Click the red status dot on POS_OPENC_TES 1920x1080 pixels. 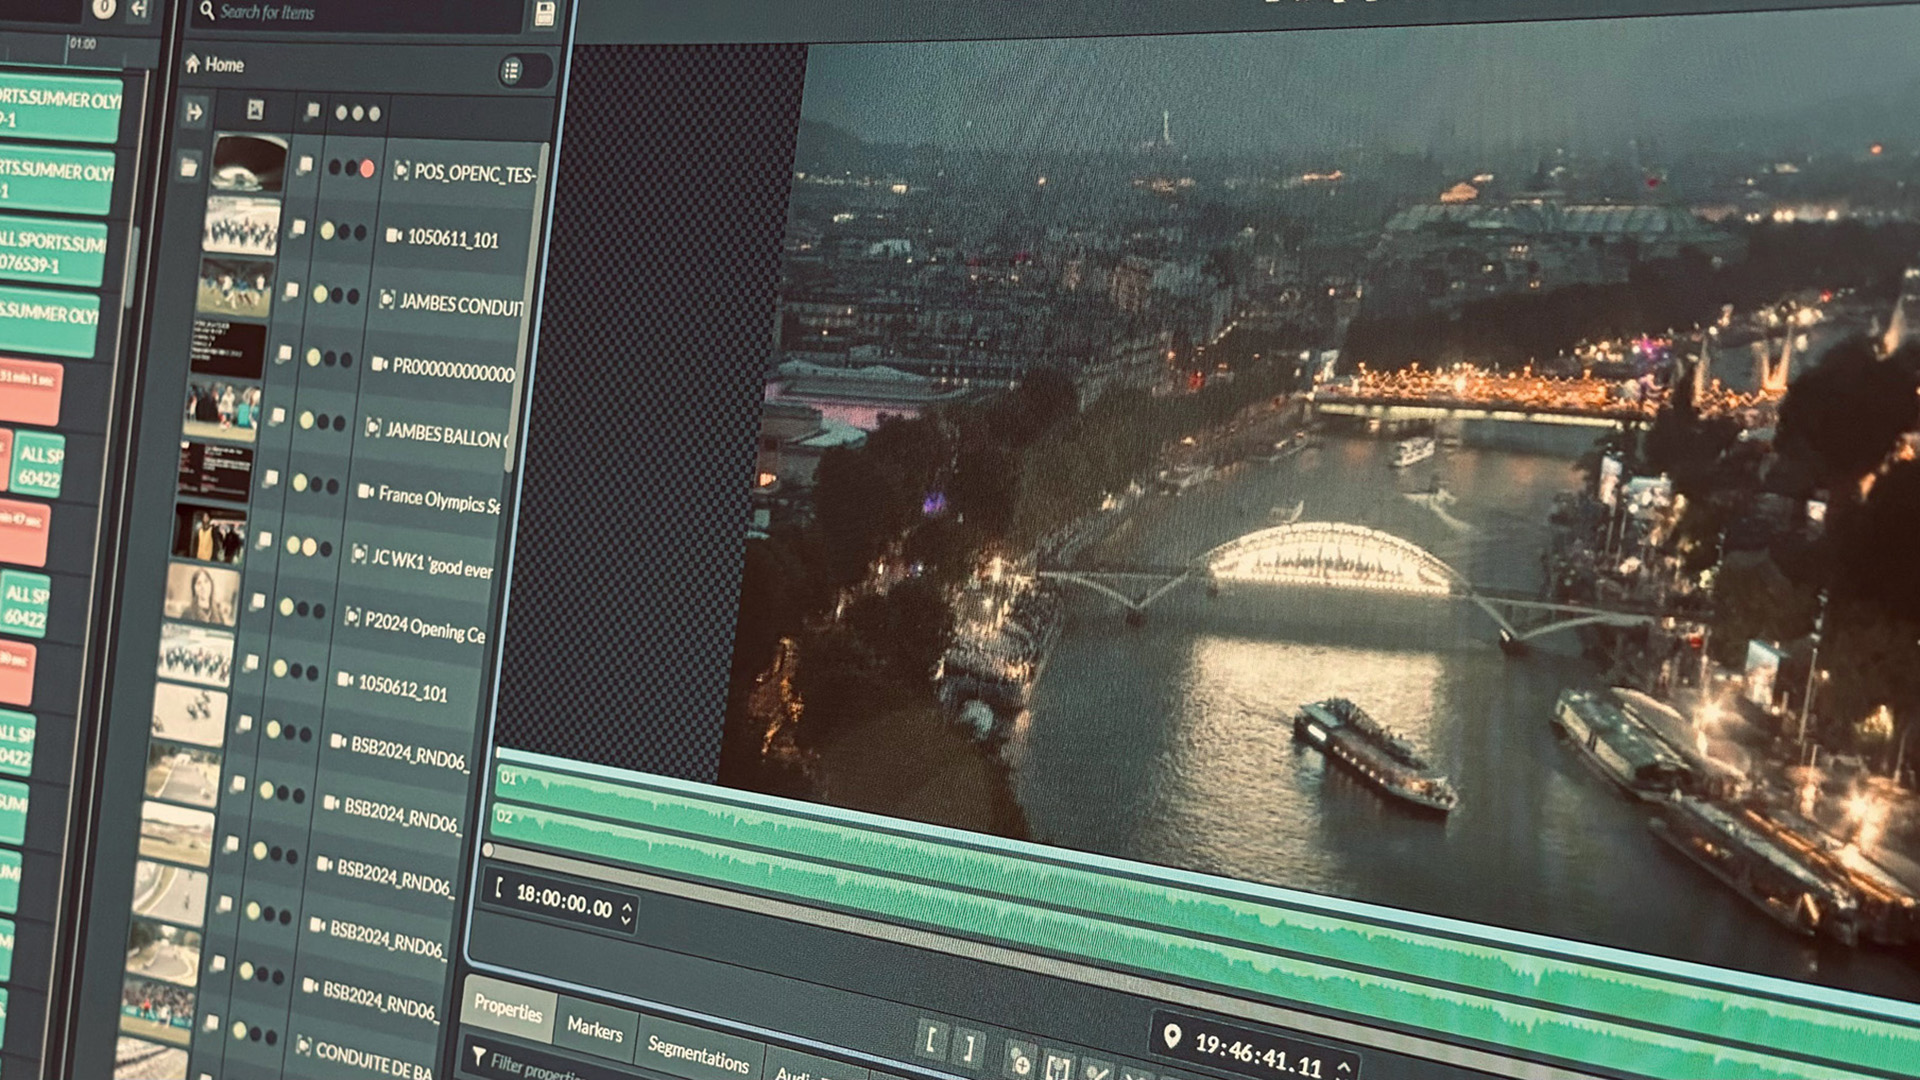click(x=367, y=168)
